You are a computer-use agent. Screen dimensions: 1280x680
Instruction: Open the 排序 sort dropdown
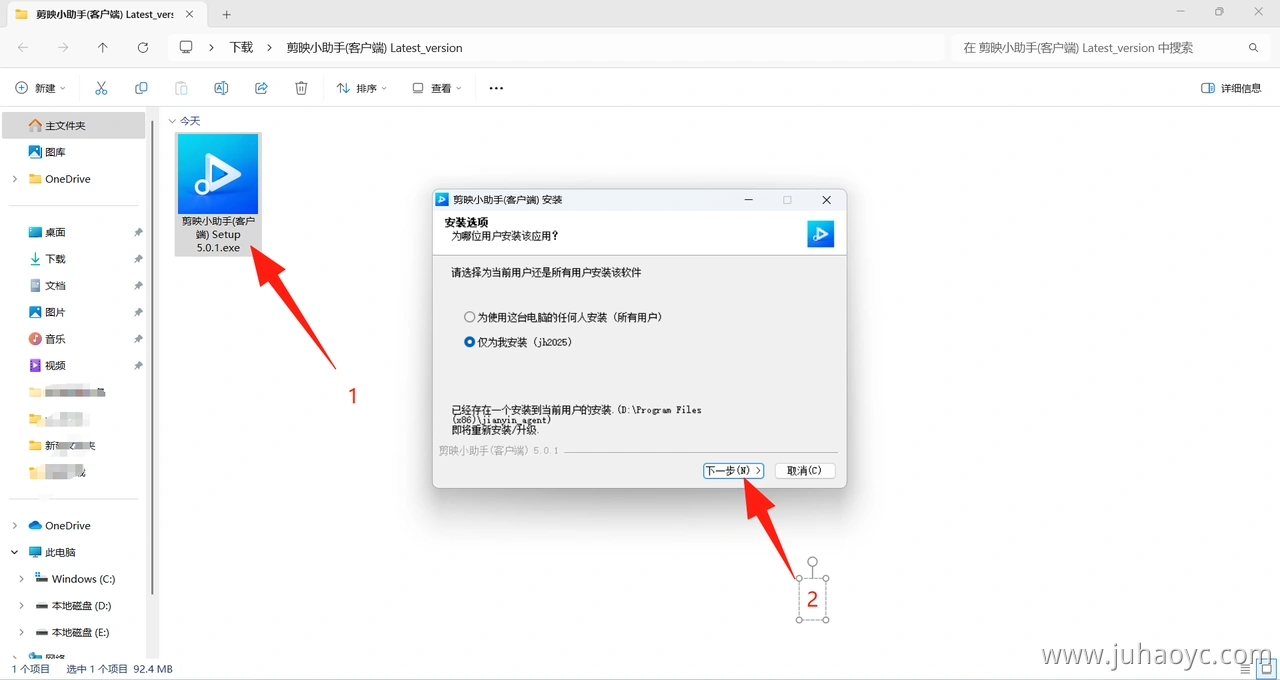pyautogui.click(x=362, y=88)
